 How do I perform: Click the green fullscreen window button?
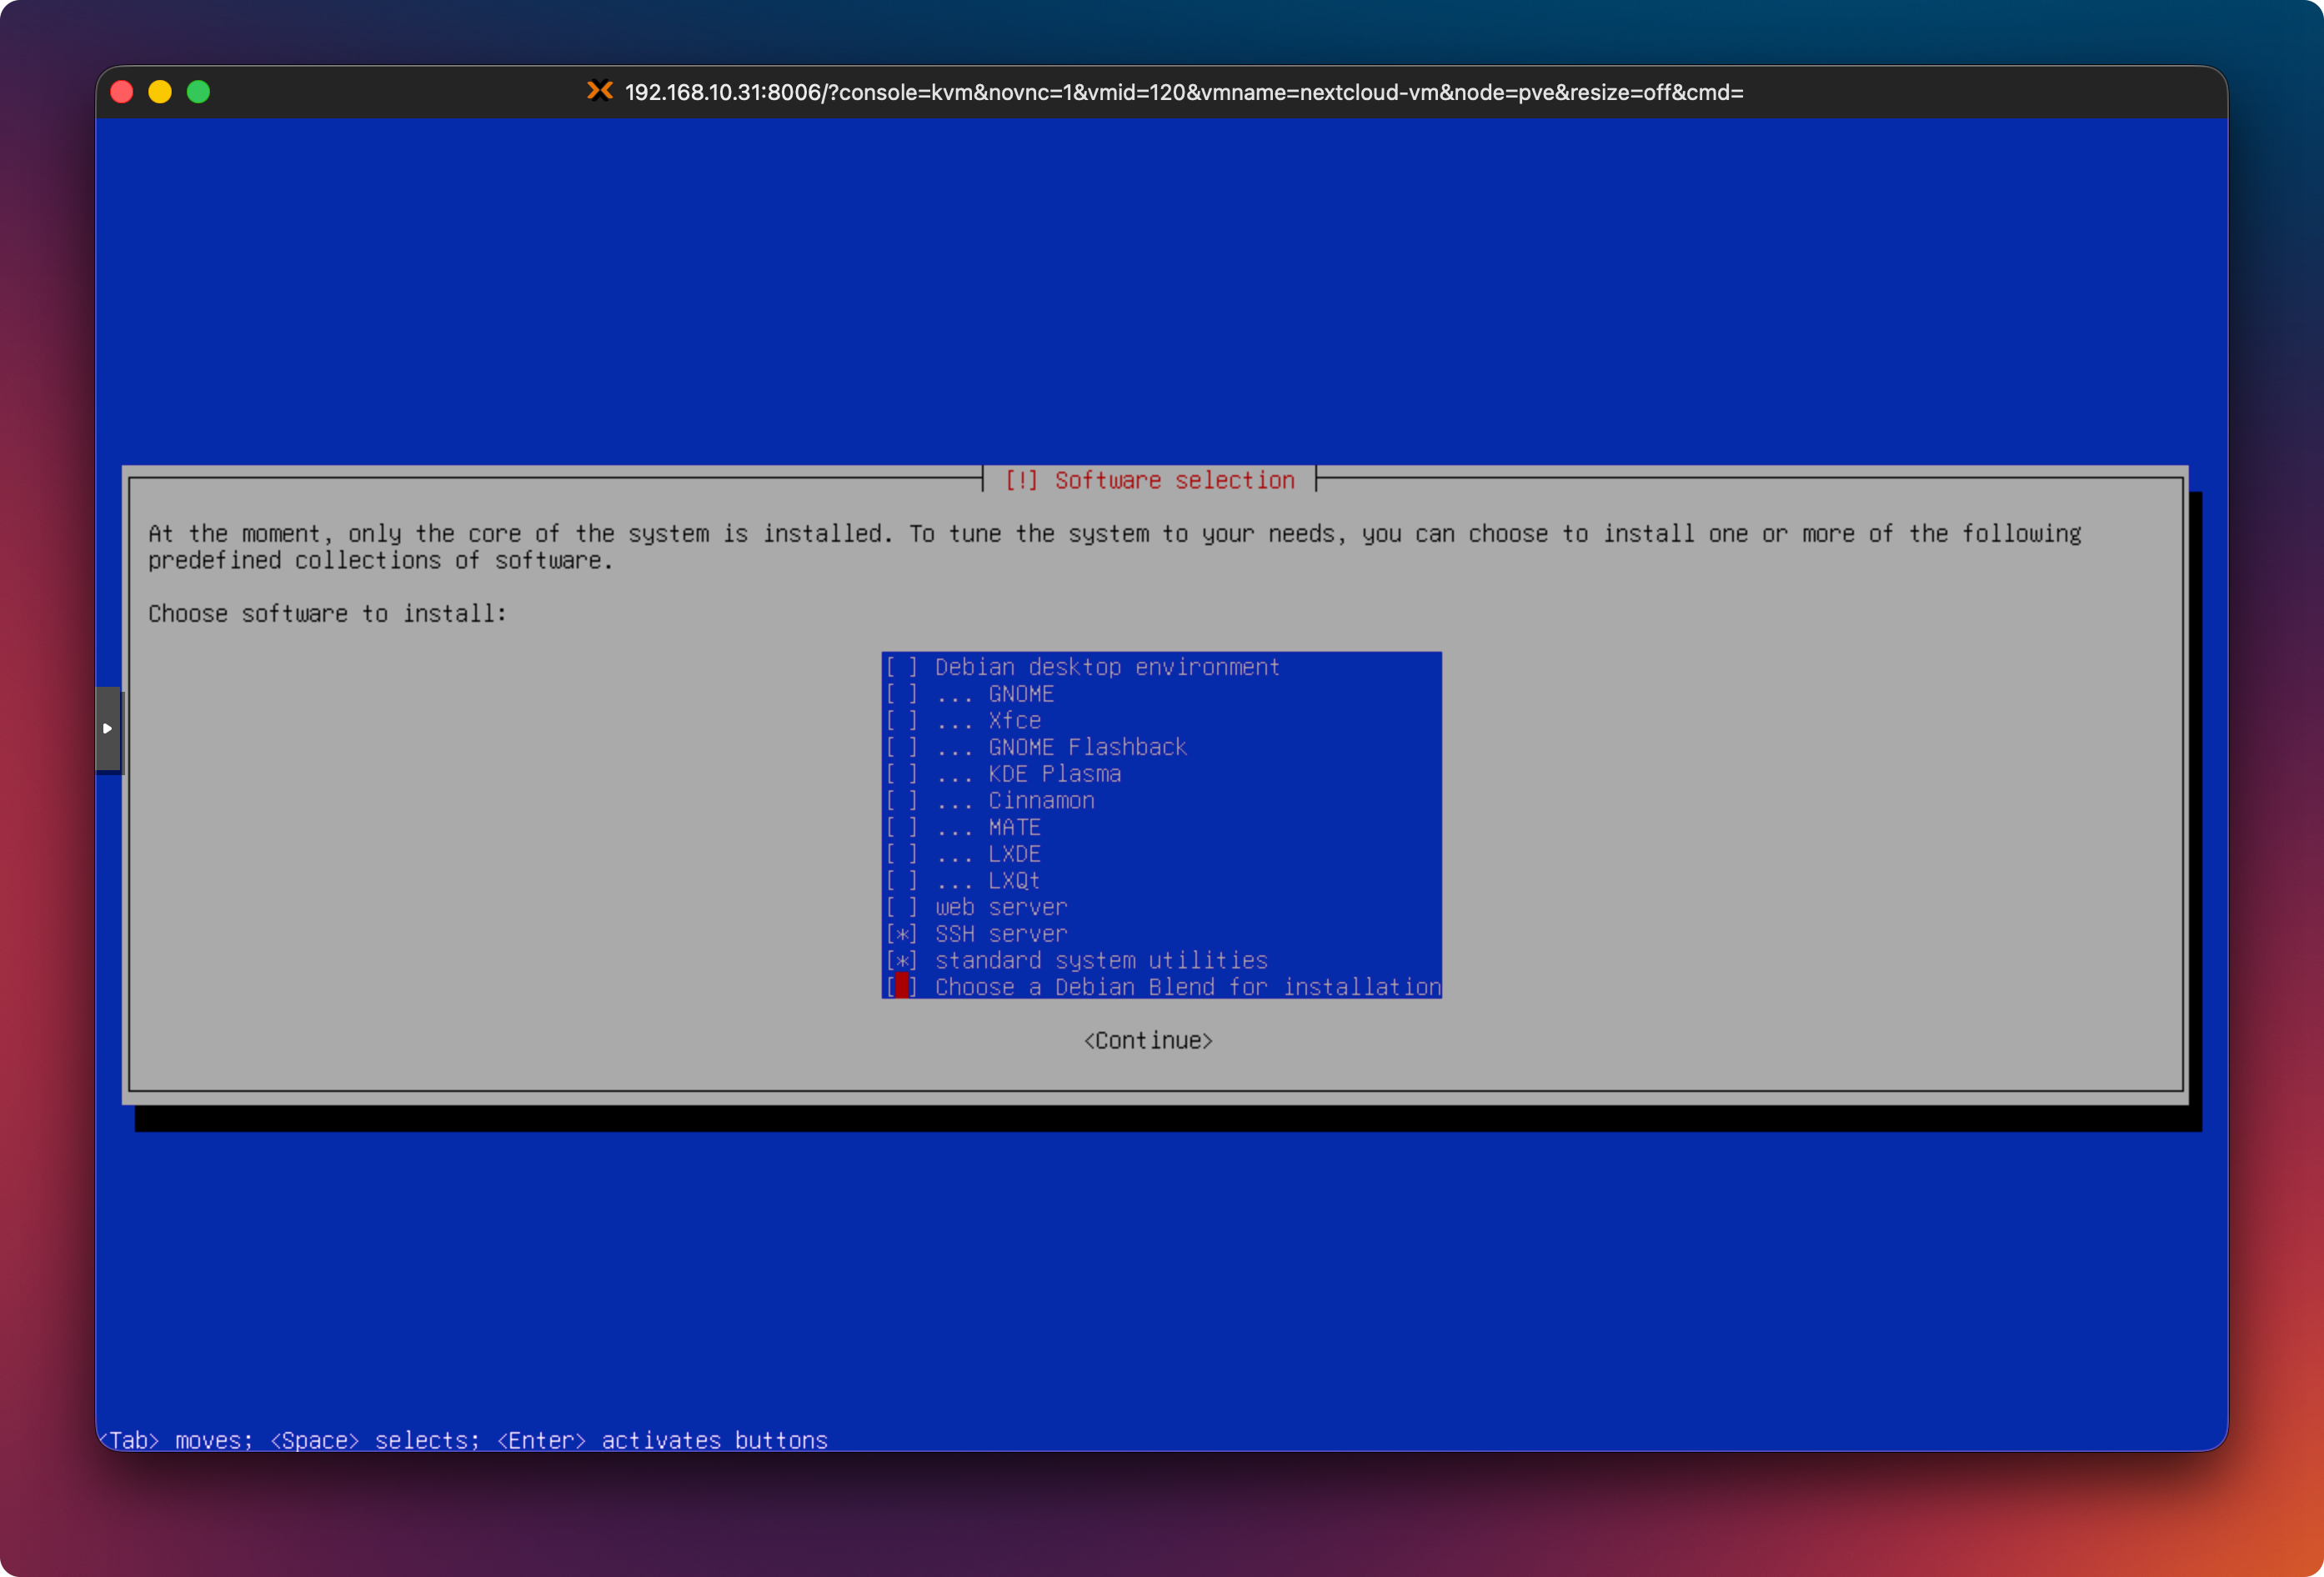(x=199, y=92)
